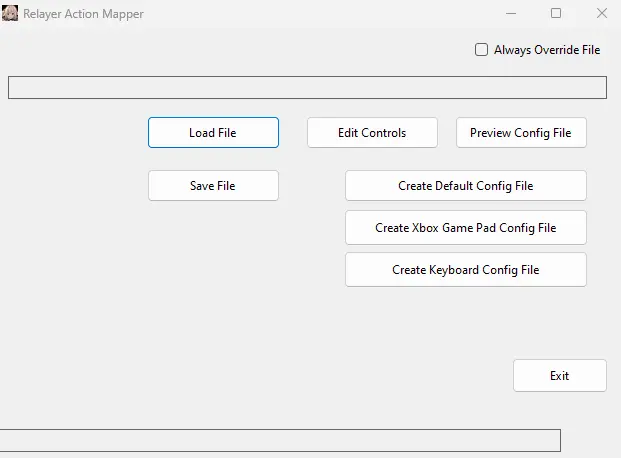Maximize the Relayer Action Mapper window
The height and width of the screenshot is (458, 621).
(x=556, y=13)
